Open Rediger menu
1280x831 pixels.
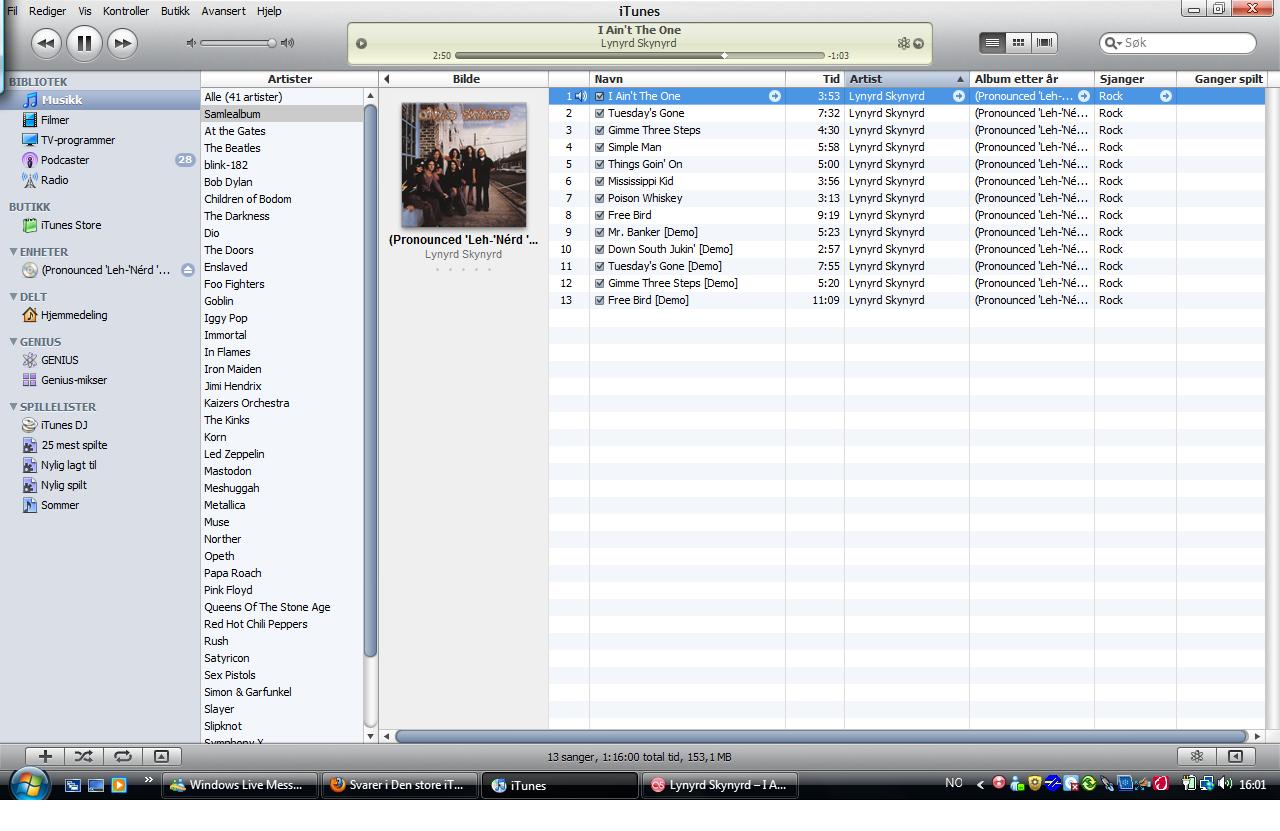(47, 11)
